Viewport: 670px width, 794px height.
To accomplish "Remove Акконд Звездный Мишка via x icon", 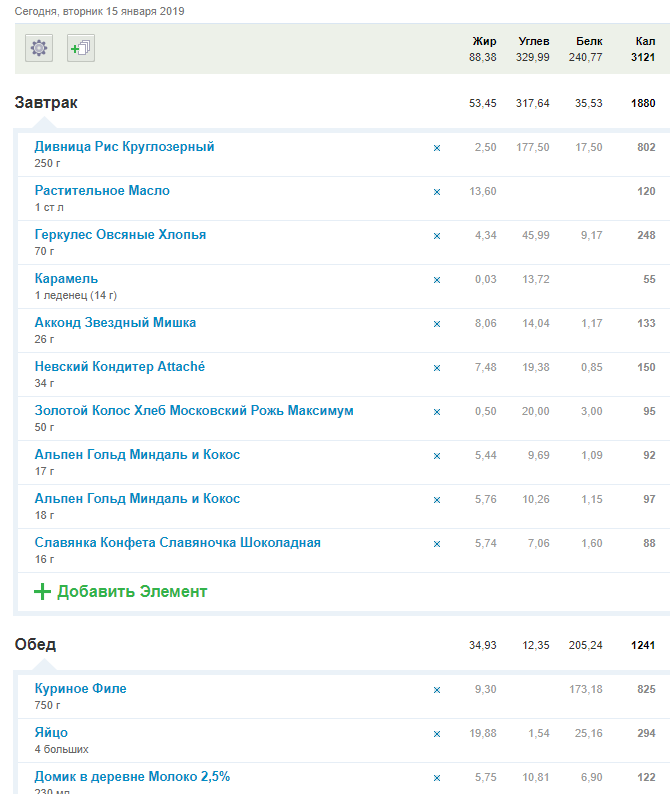I will point(436,324).
